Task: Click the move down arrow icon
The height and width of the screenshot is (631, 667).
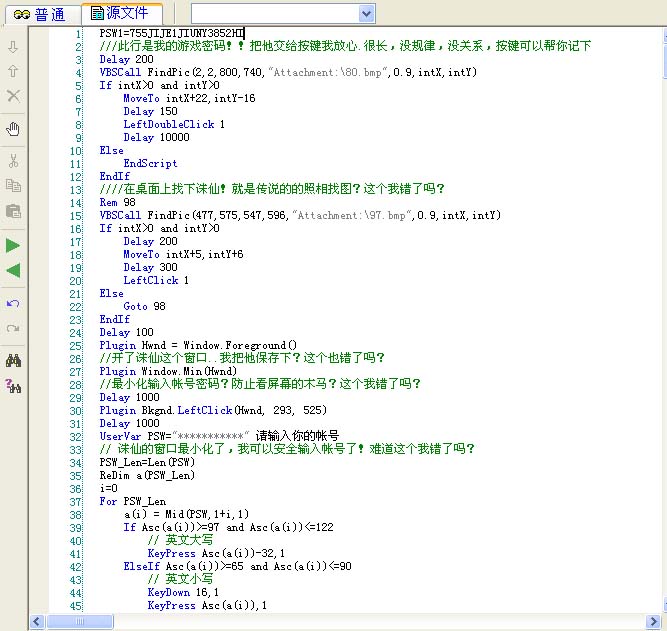Action: [13, 47]
